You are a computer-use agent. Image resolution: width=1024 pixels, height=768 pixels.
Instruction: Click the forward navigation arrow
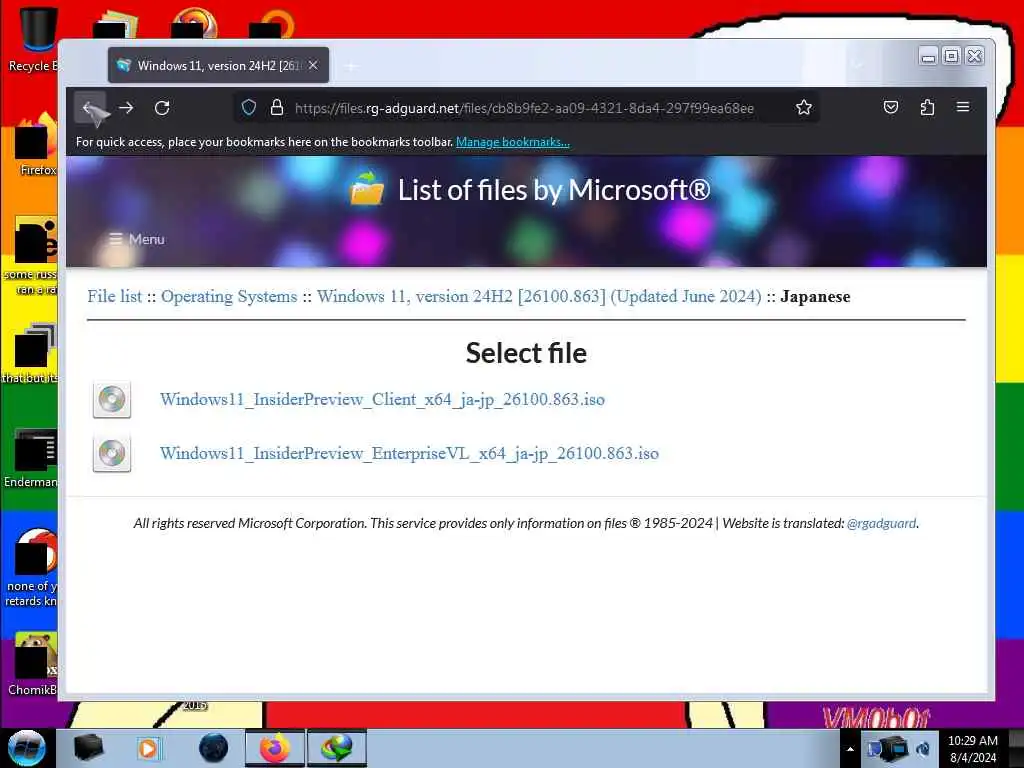(x=126, y=108)
